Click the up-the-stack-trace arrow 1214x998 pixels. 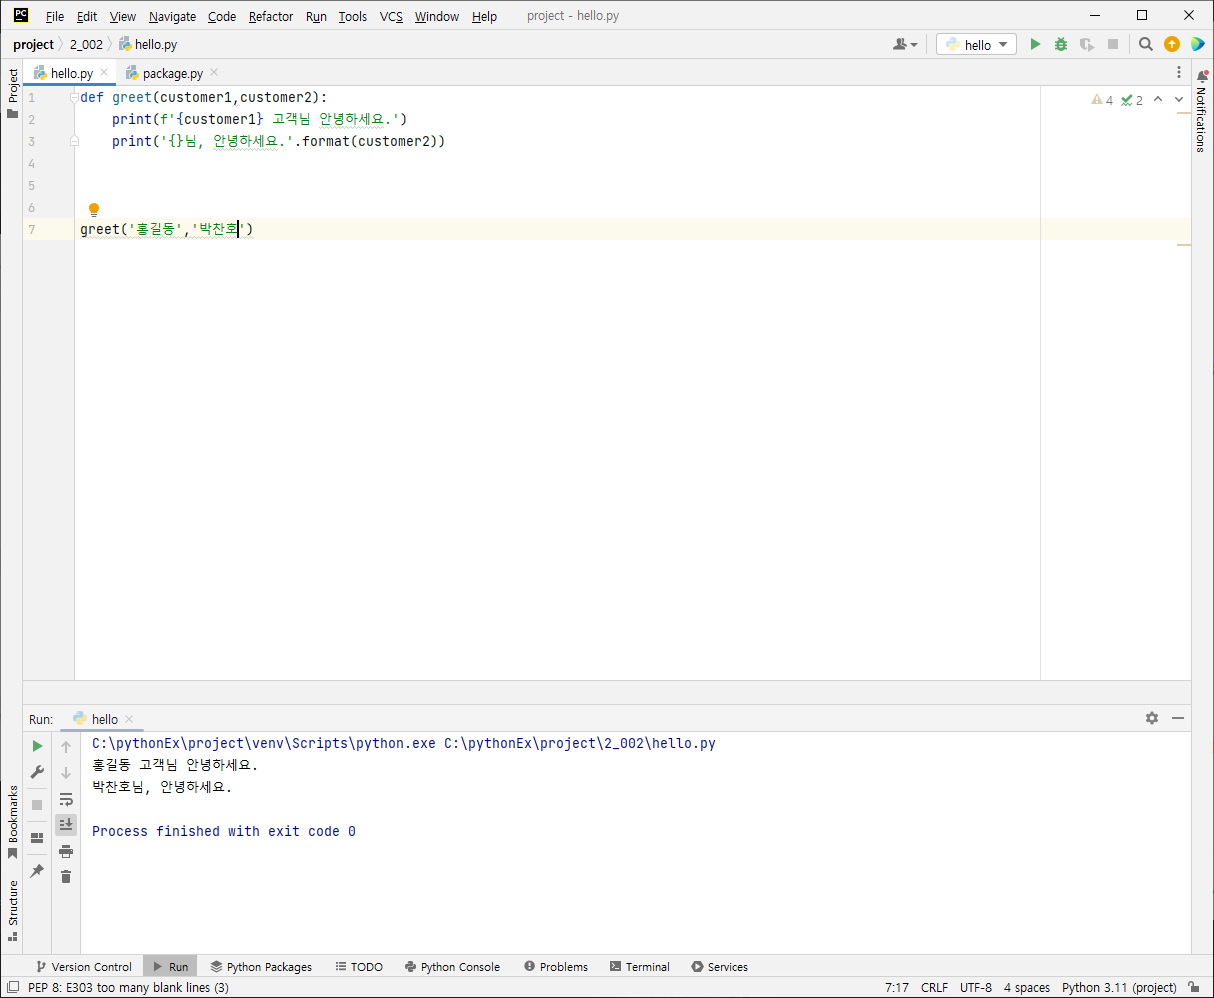tap(66, 747)
